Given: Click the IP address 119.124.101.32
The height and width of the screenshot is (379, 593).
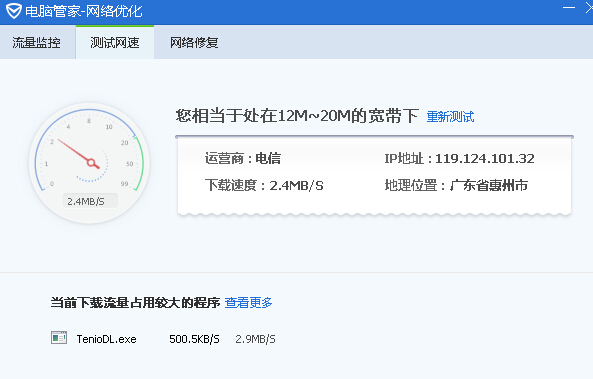Looking at the screenshot, I should tap(484, 158).
